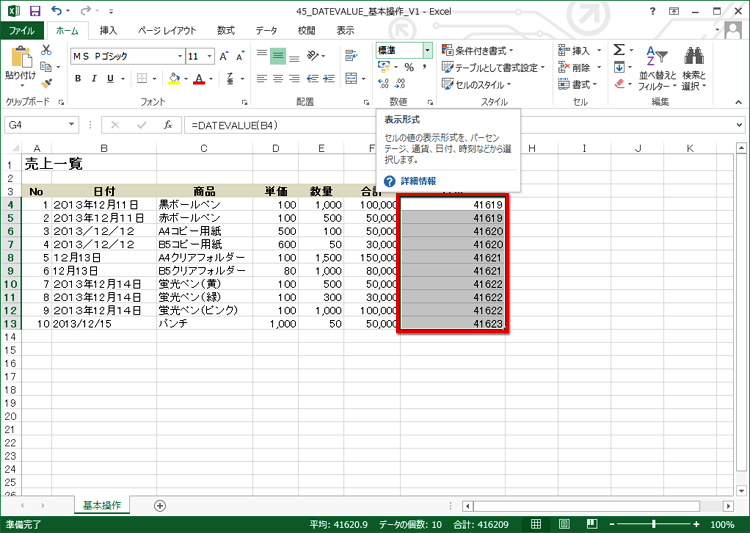Viewport: 750px width, 533px height.
Task: Toggle align text left
Action: coord(262,78)
